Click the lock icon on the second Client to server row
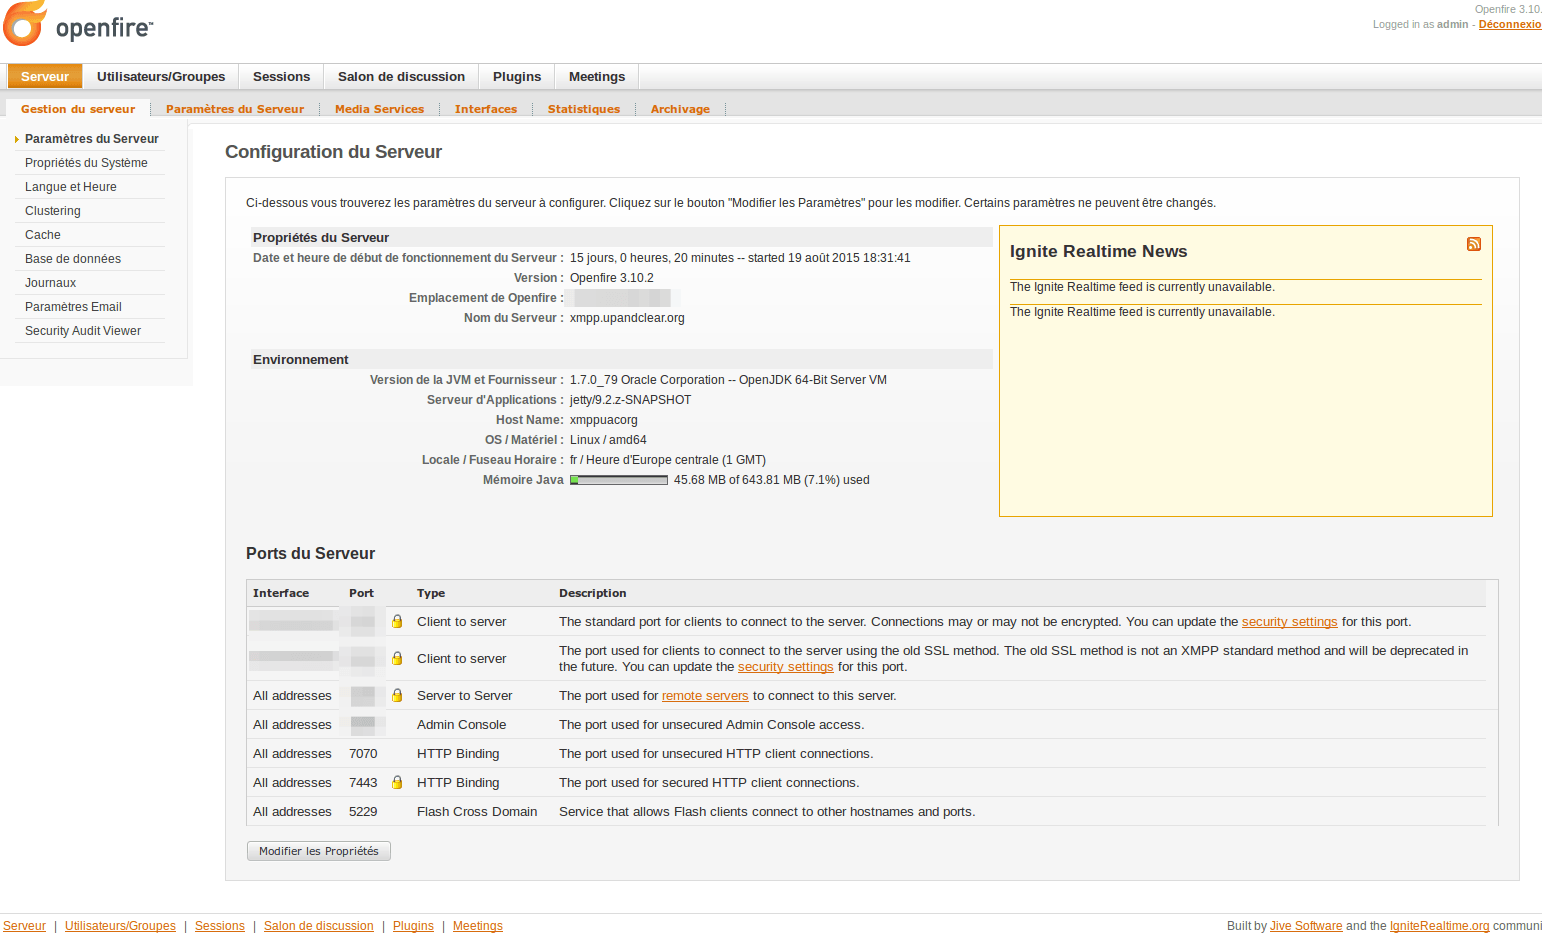The image size is (1542, 952). pos(397,658)
